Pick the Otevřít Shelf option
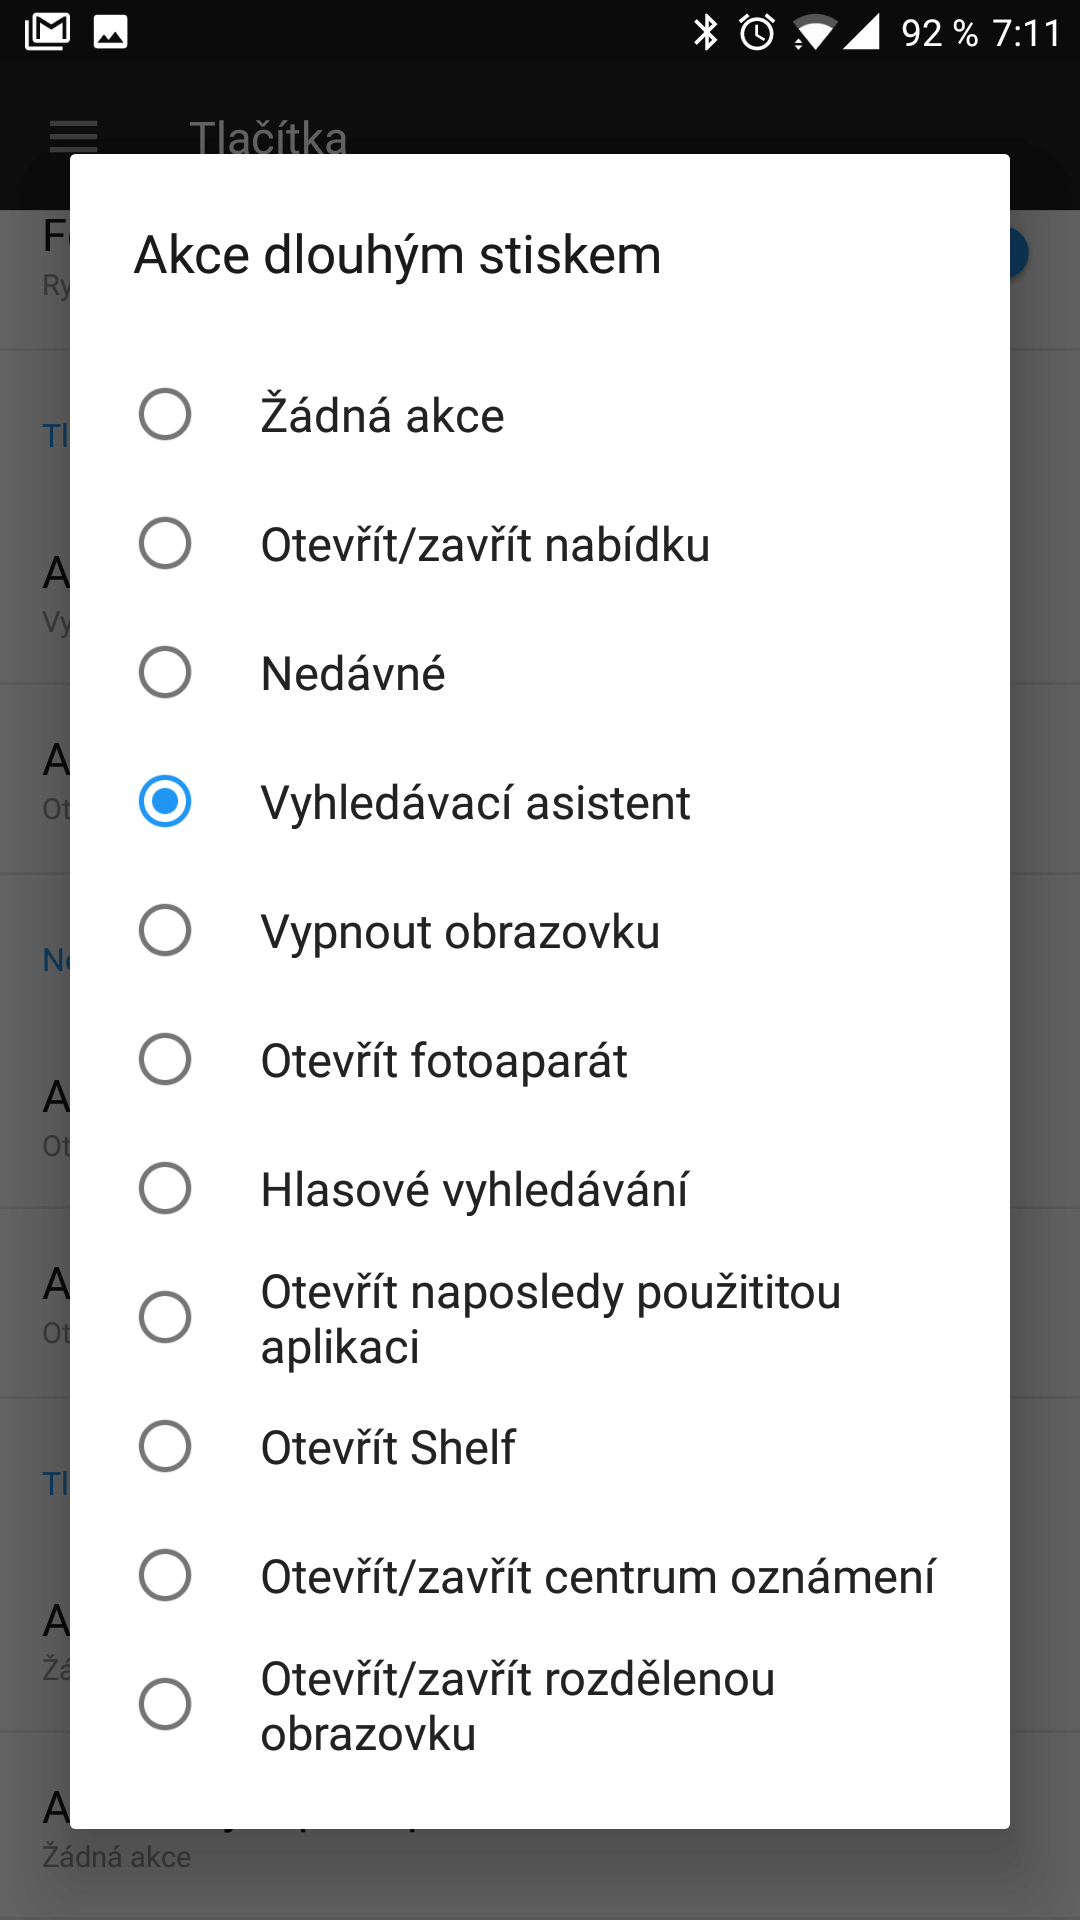Image resolution: width=1080 pixels, height=1920 pixels. coord(165,1447)
